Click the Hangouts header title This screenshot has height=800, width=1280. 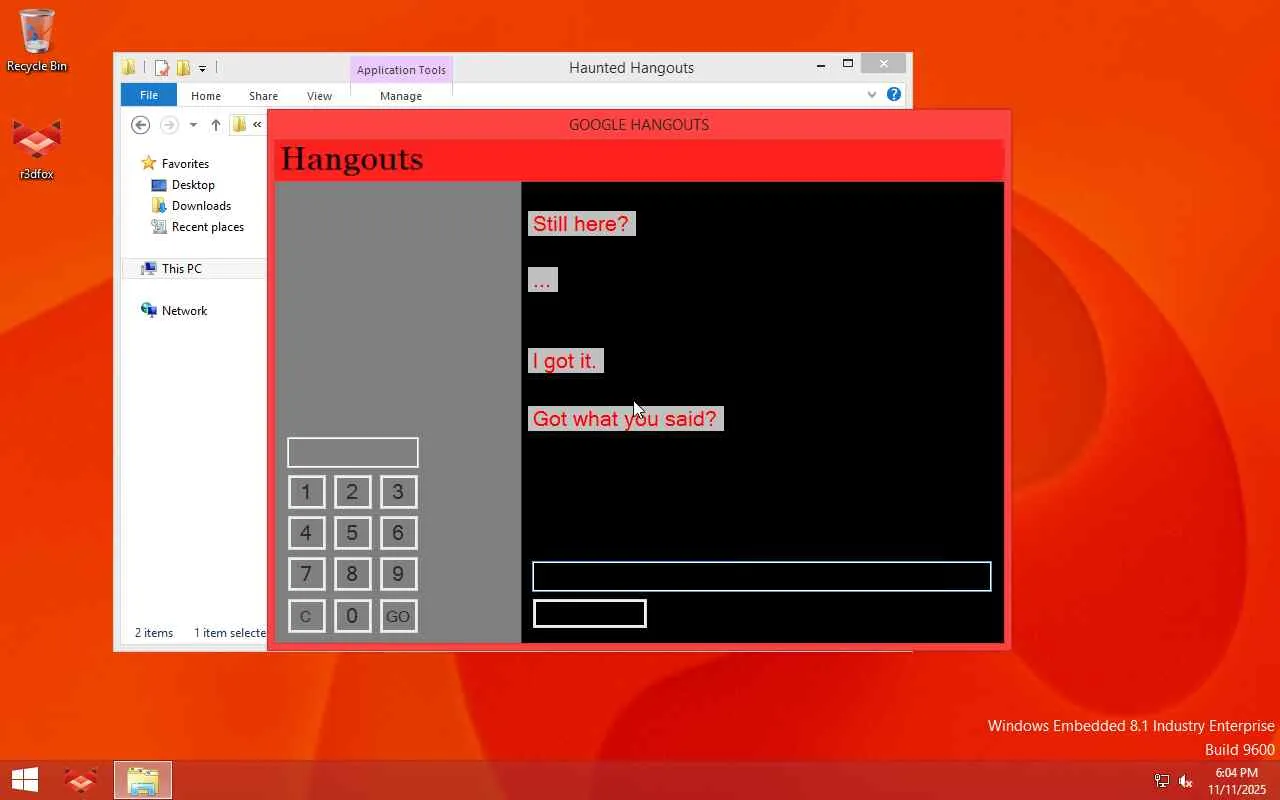[x=352, y=159]
